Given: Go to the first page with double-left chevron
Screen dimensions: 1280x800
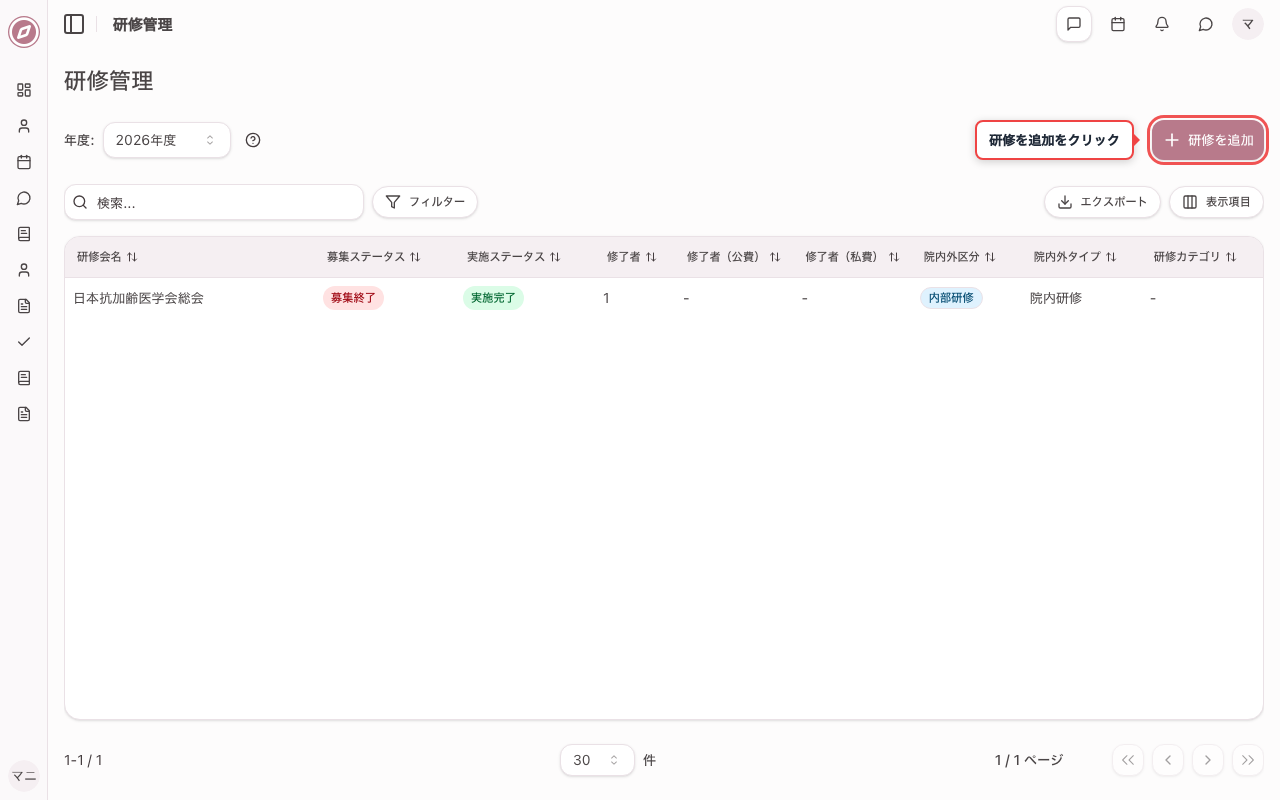Looking at the screenshot, I should coord(1128,760).
